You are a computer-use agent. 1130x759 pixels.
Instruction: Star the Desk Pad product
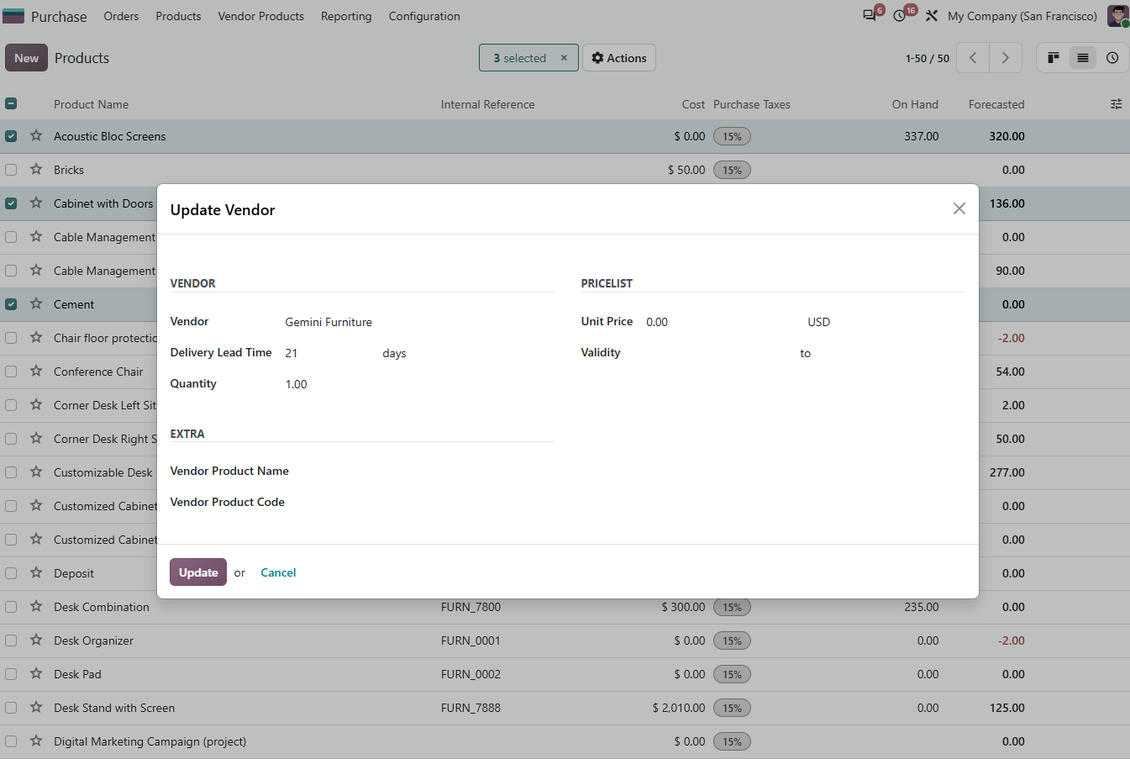click(36, 674)
